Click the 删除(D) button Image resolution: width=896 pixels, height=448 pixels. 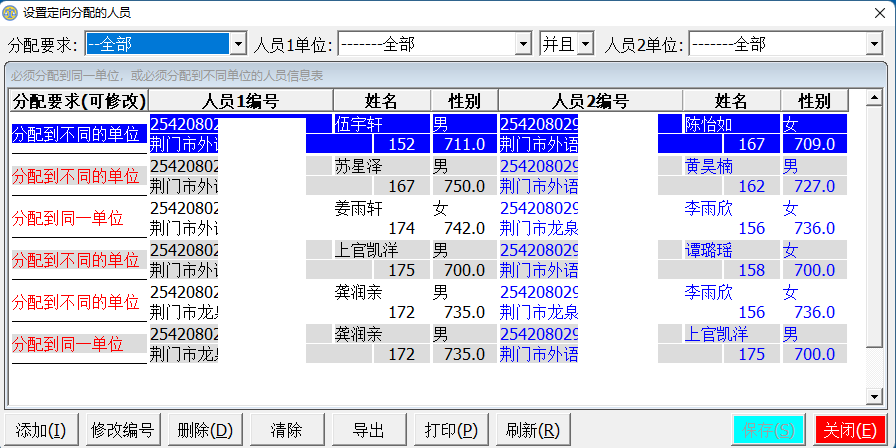[205, 430]
